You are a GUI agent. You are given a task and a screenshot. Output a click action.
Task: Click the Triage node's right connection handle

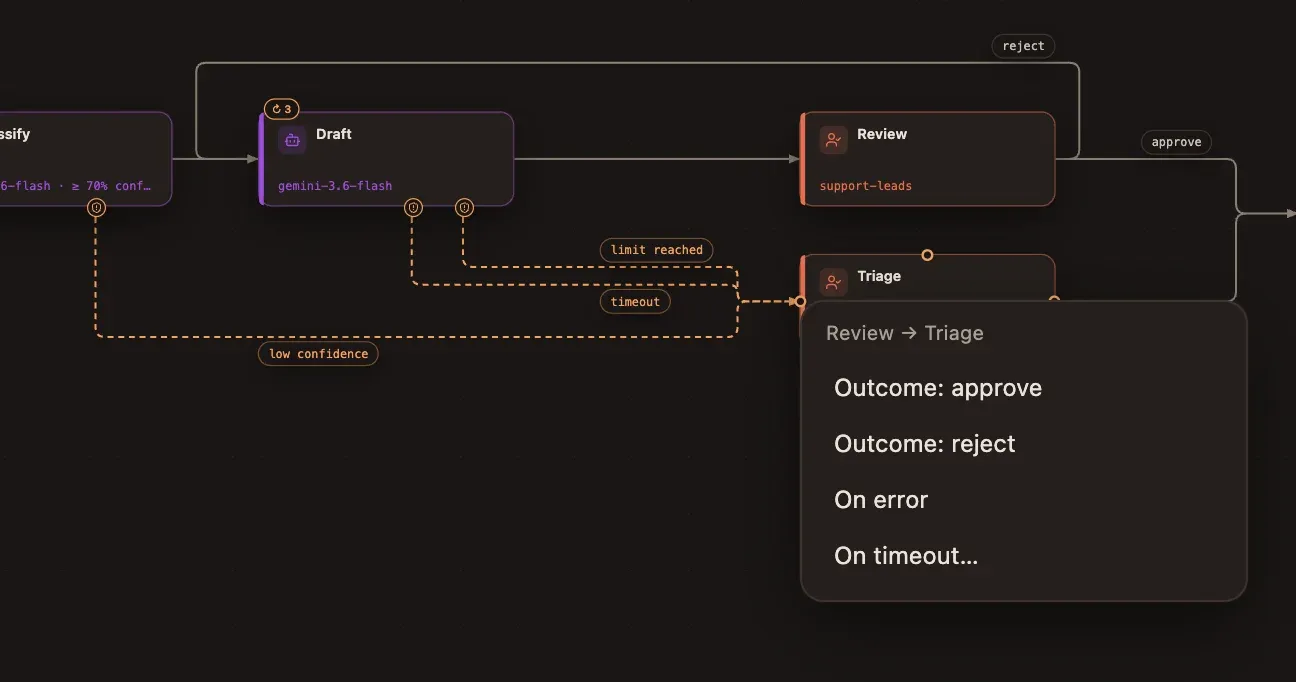pyautogui.click(x=1053, y=299)
